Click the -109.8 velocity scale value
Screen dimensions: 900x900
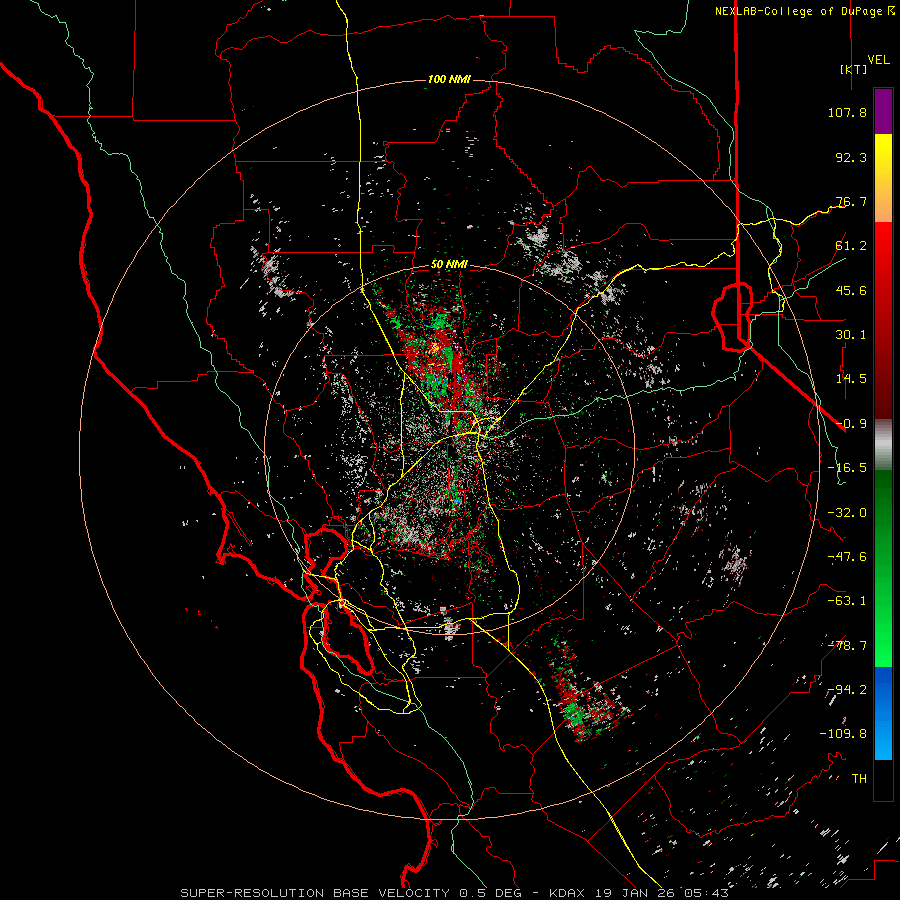(843, 734)
